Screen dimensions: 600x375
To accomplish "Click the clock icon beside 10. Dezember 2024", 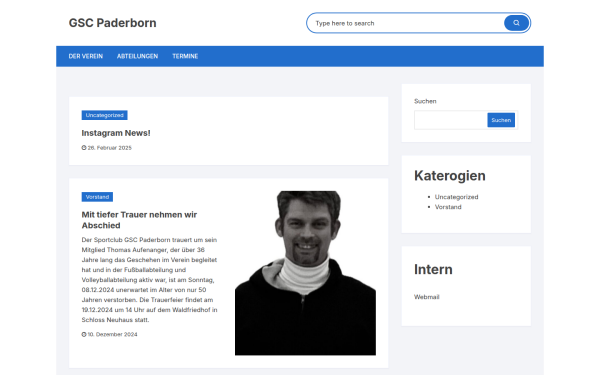I will 84,334.
